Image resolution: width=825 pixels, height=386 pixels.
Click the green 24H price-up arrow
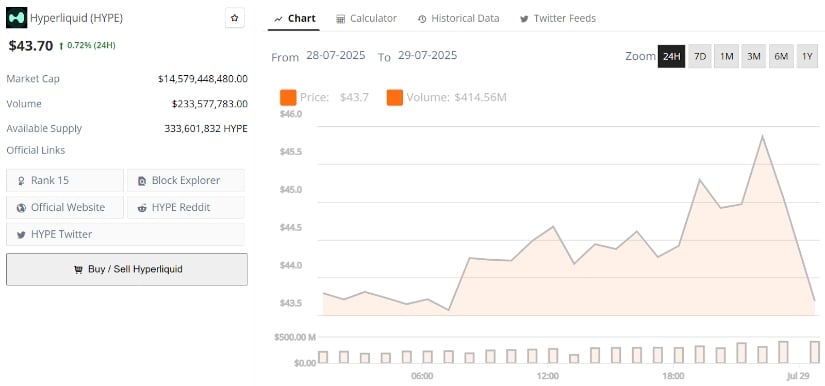62,46
